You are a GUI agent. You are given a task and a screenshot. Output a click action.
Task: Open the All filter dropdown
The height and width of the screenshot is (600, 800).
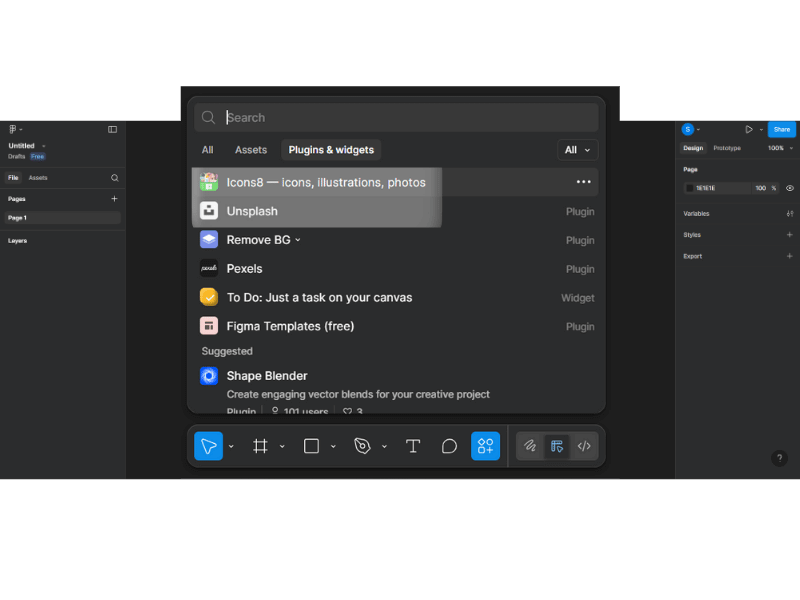(578, 150)
